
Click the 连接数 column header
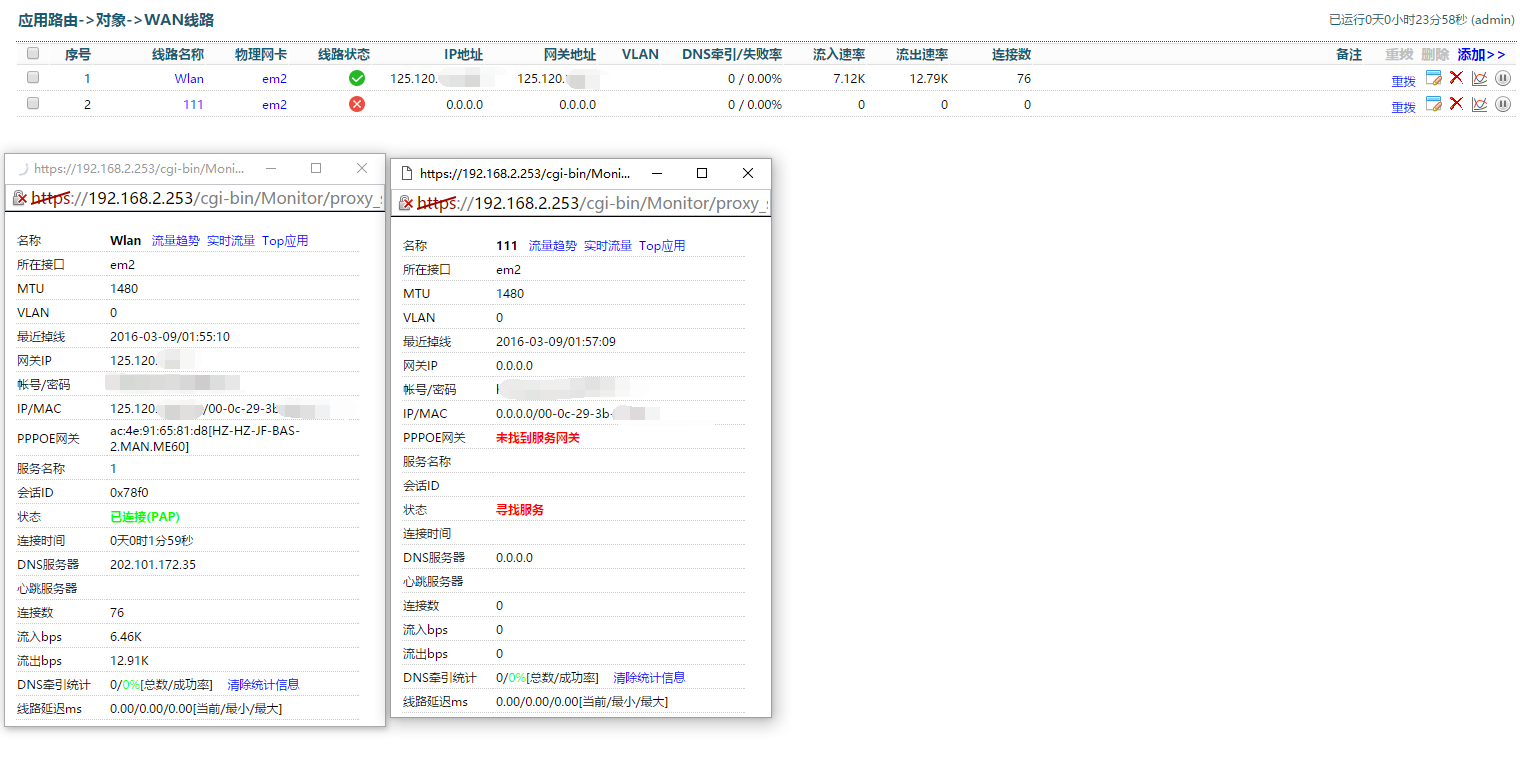click(1011, 55)
